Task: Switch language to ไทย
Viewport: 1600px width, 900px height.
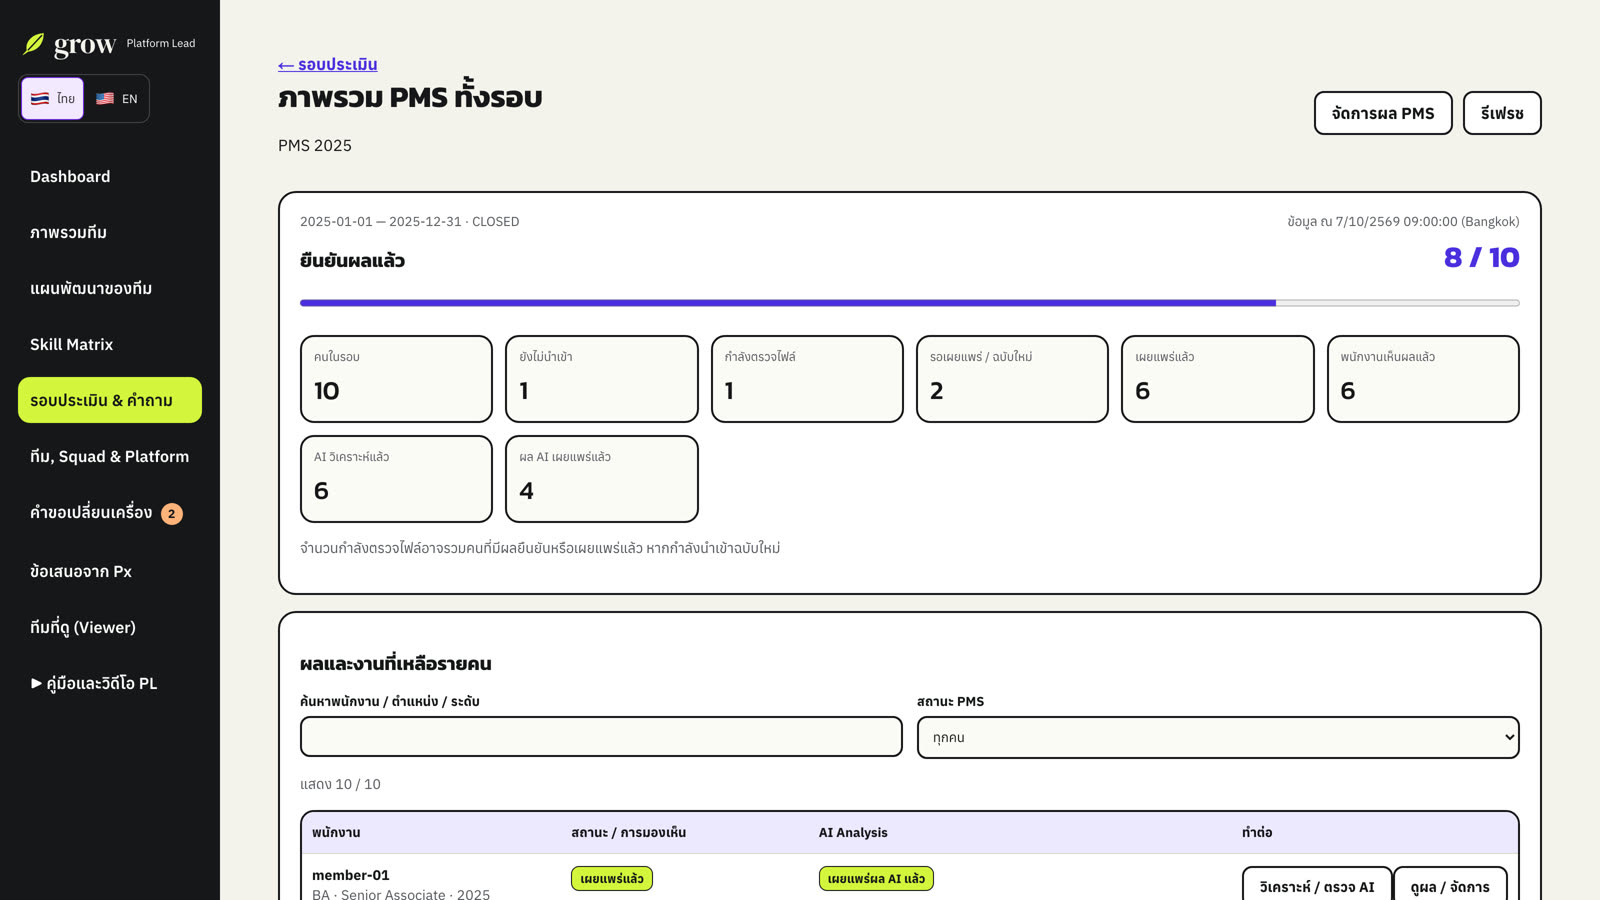Action: [53, 99]
